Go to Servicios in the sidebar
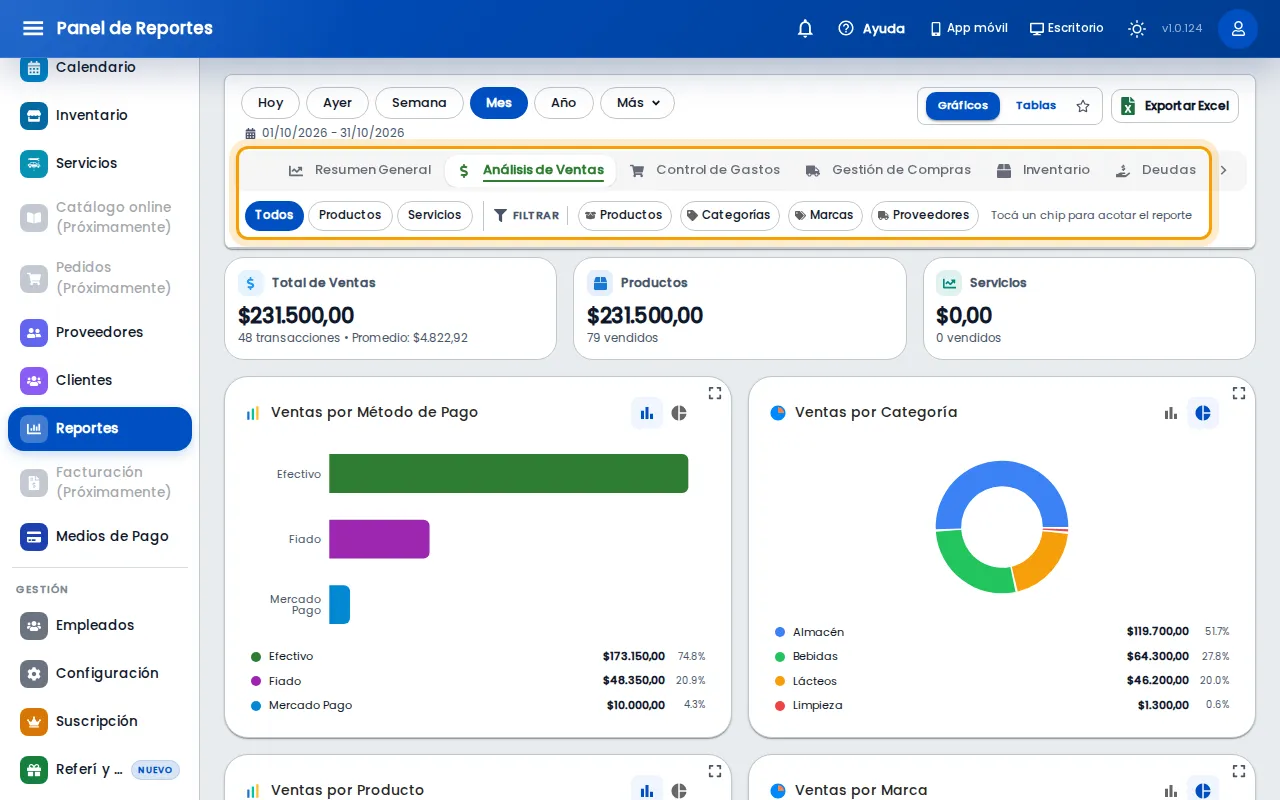 click(100, 163)
